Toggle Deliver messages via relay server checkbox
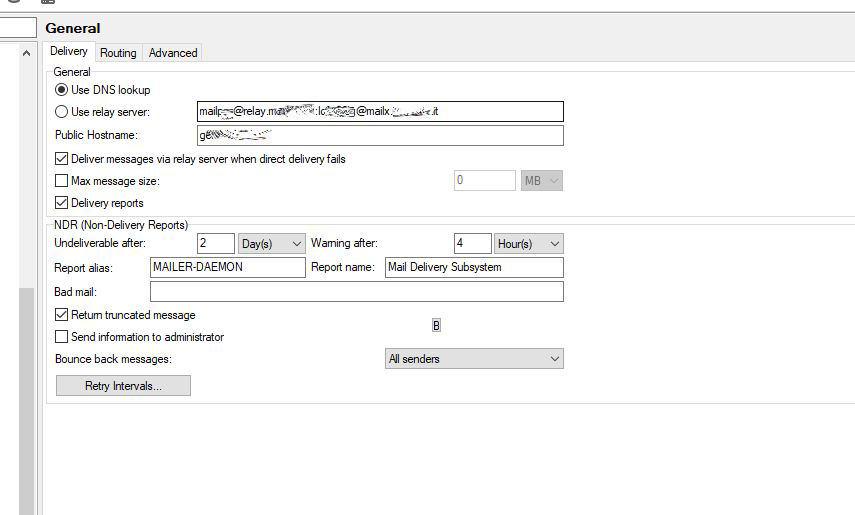 point(62,159)
